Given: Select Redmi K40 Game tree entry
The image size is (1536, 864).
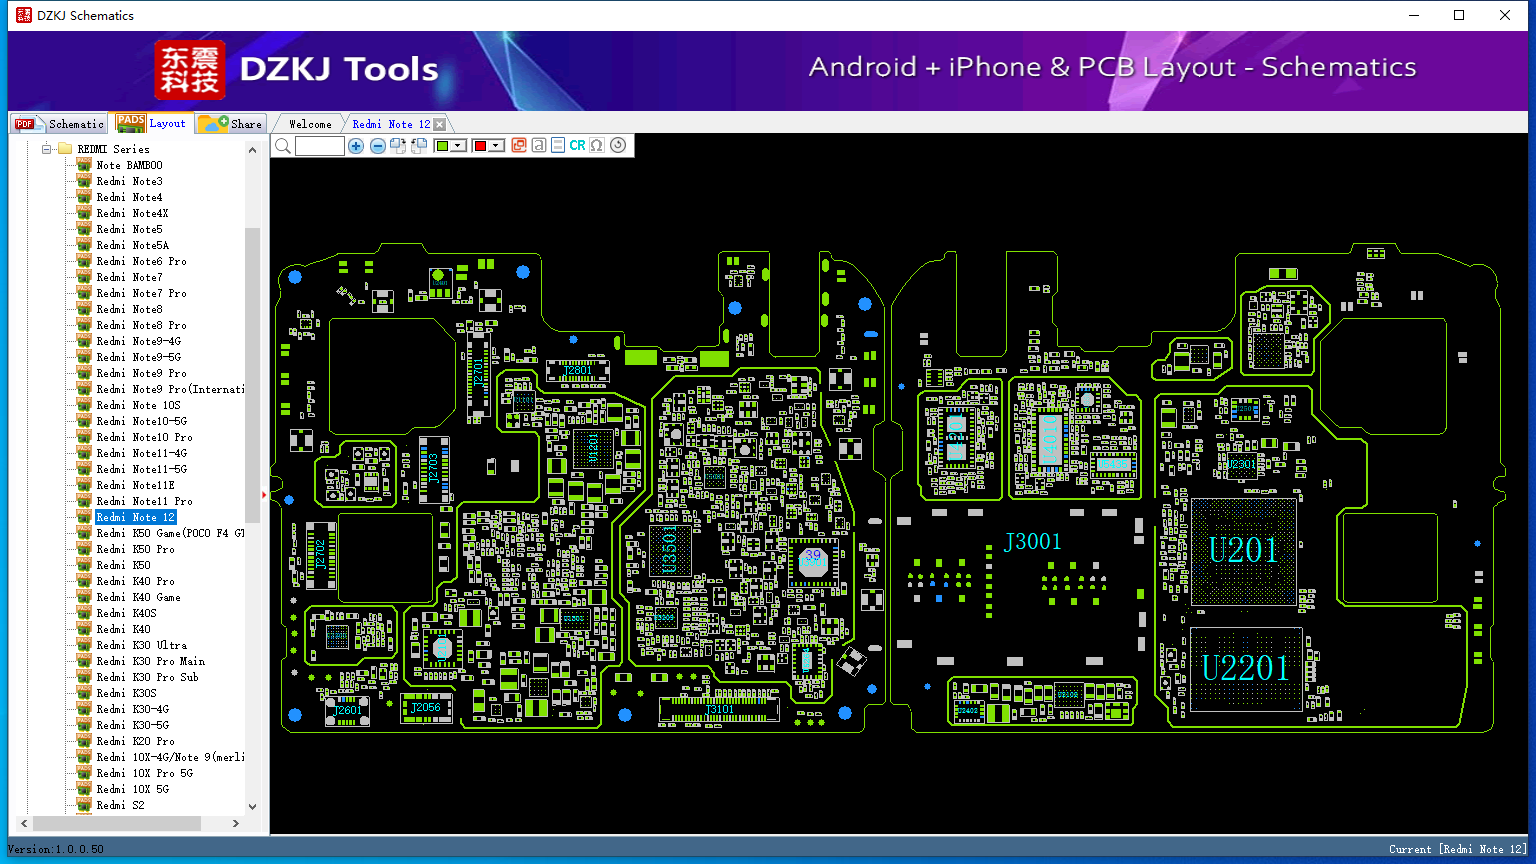Looking at the screenshot, I should [138, 597].
